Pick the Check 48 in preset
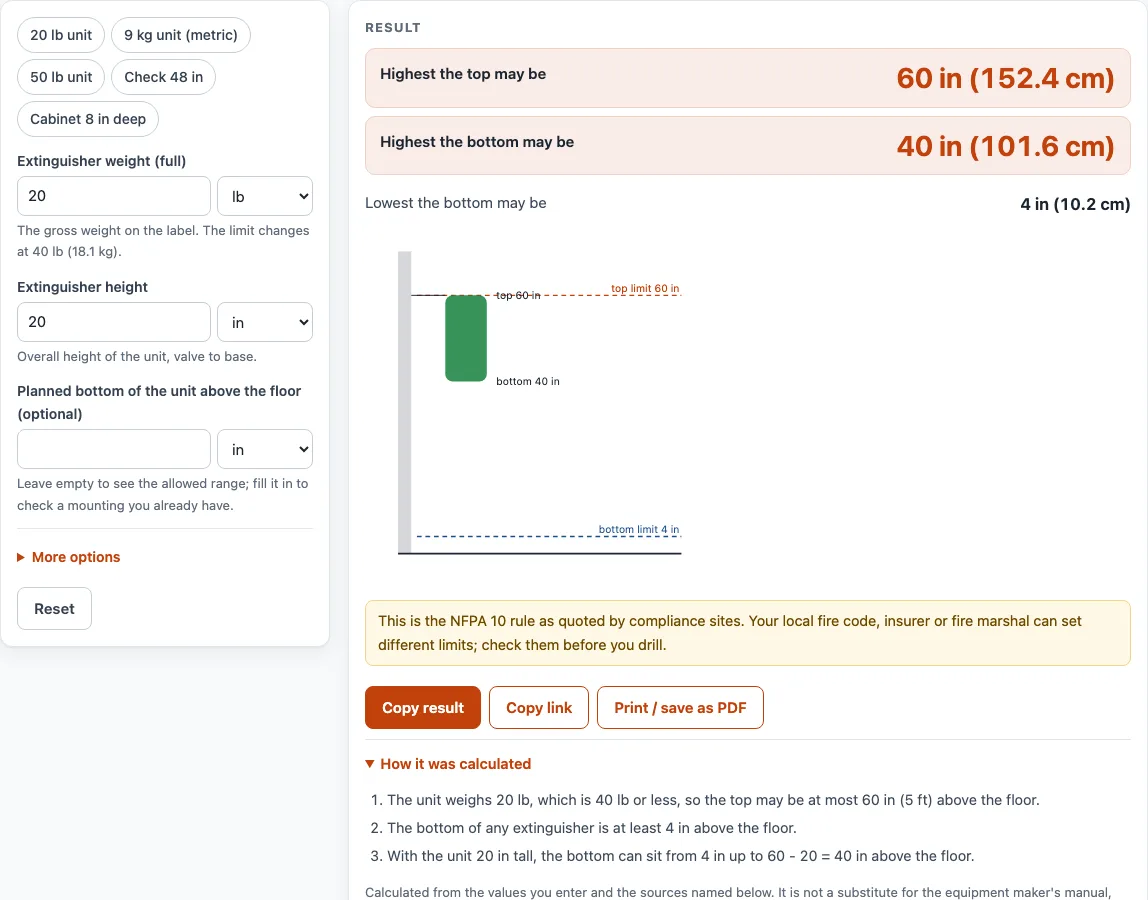 (x=163, y=77)
